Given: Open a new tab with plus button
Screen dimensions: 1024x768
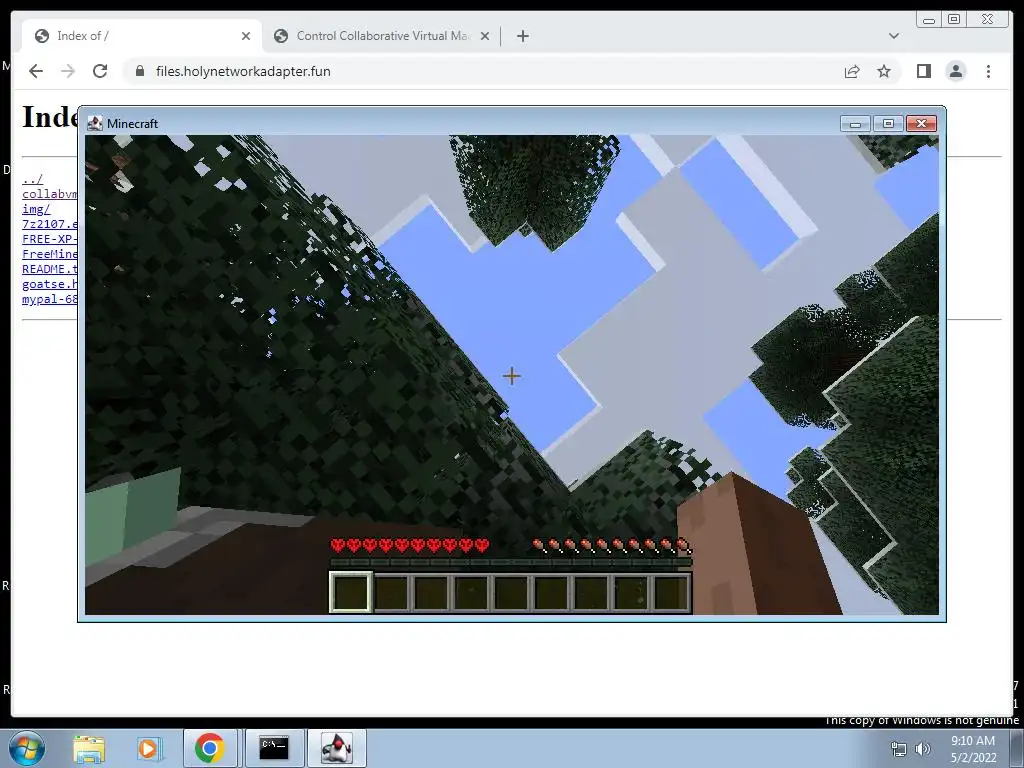Looking at the screenshot, I should tap(522, 36).
